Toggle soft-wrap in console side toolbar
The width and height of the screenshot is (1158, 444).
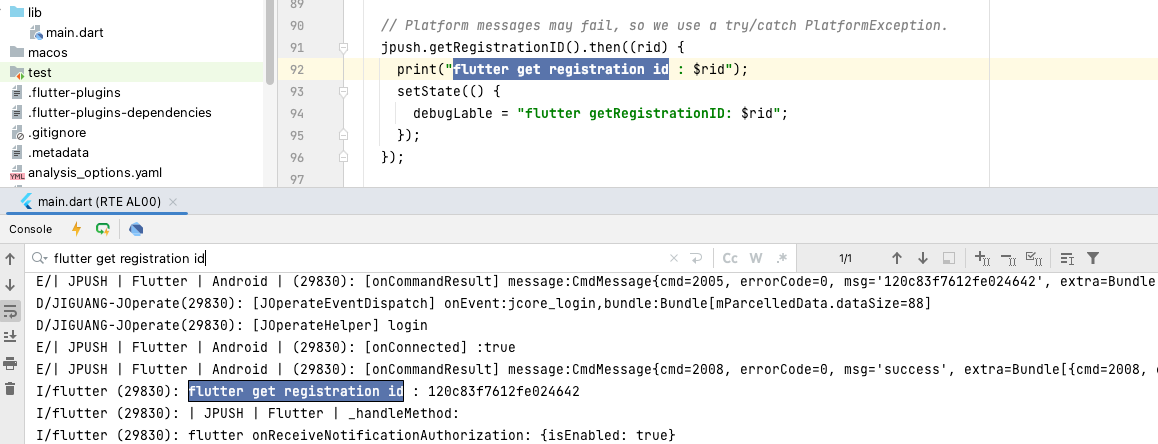click(x=10, y=311)
